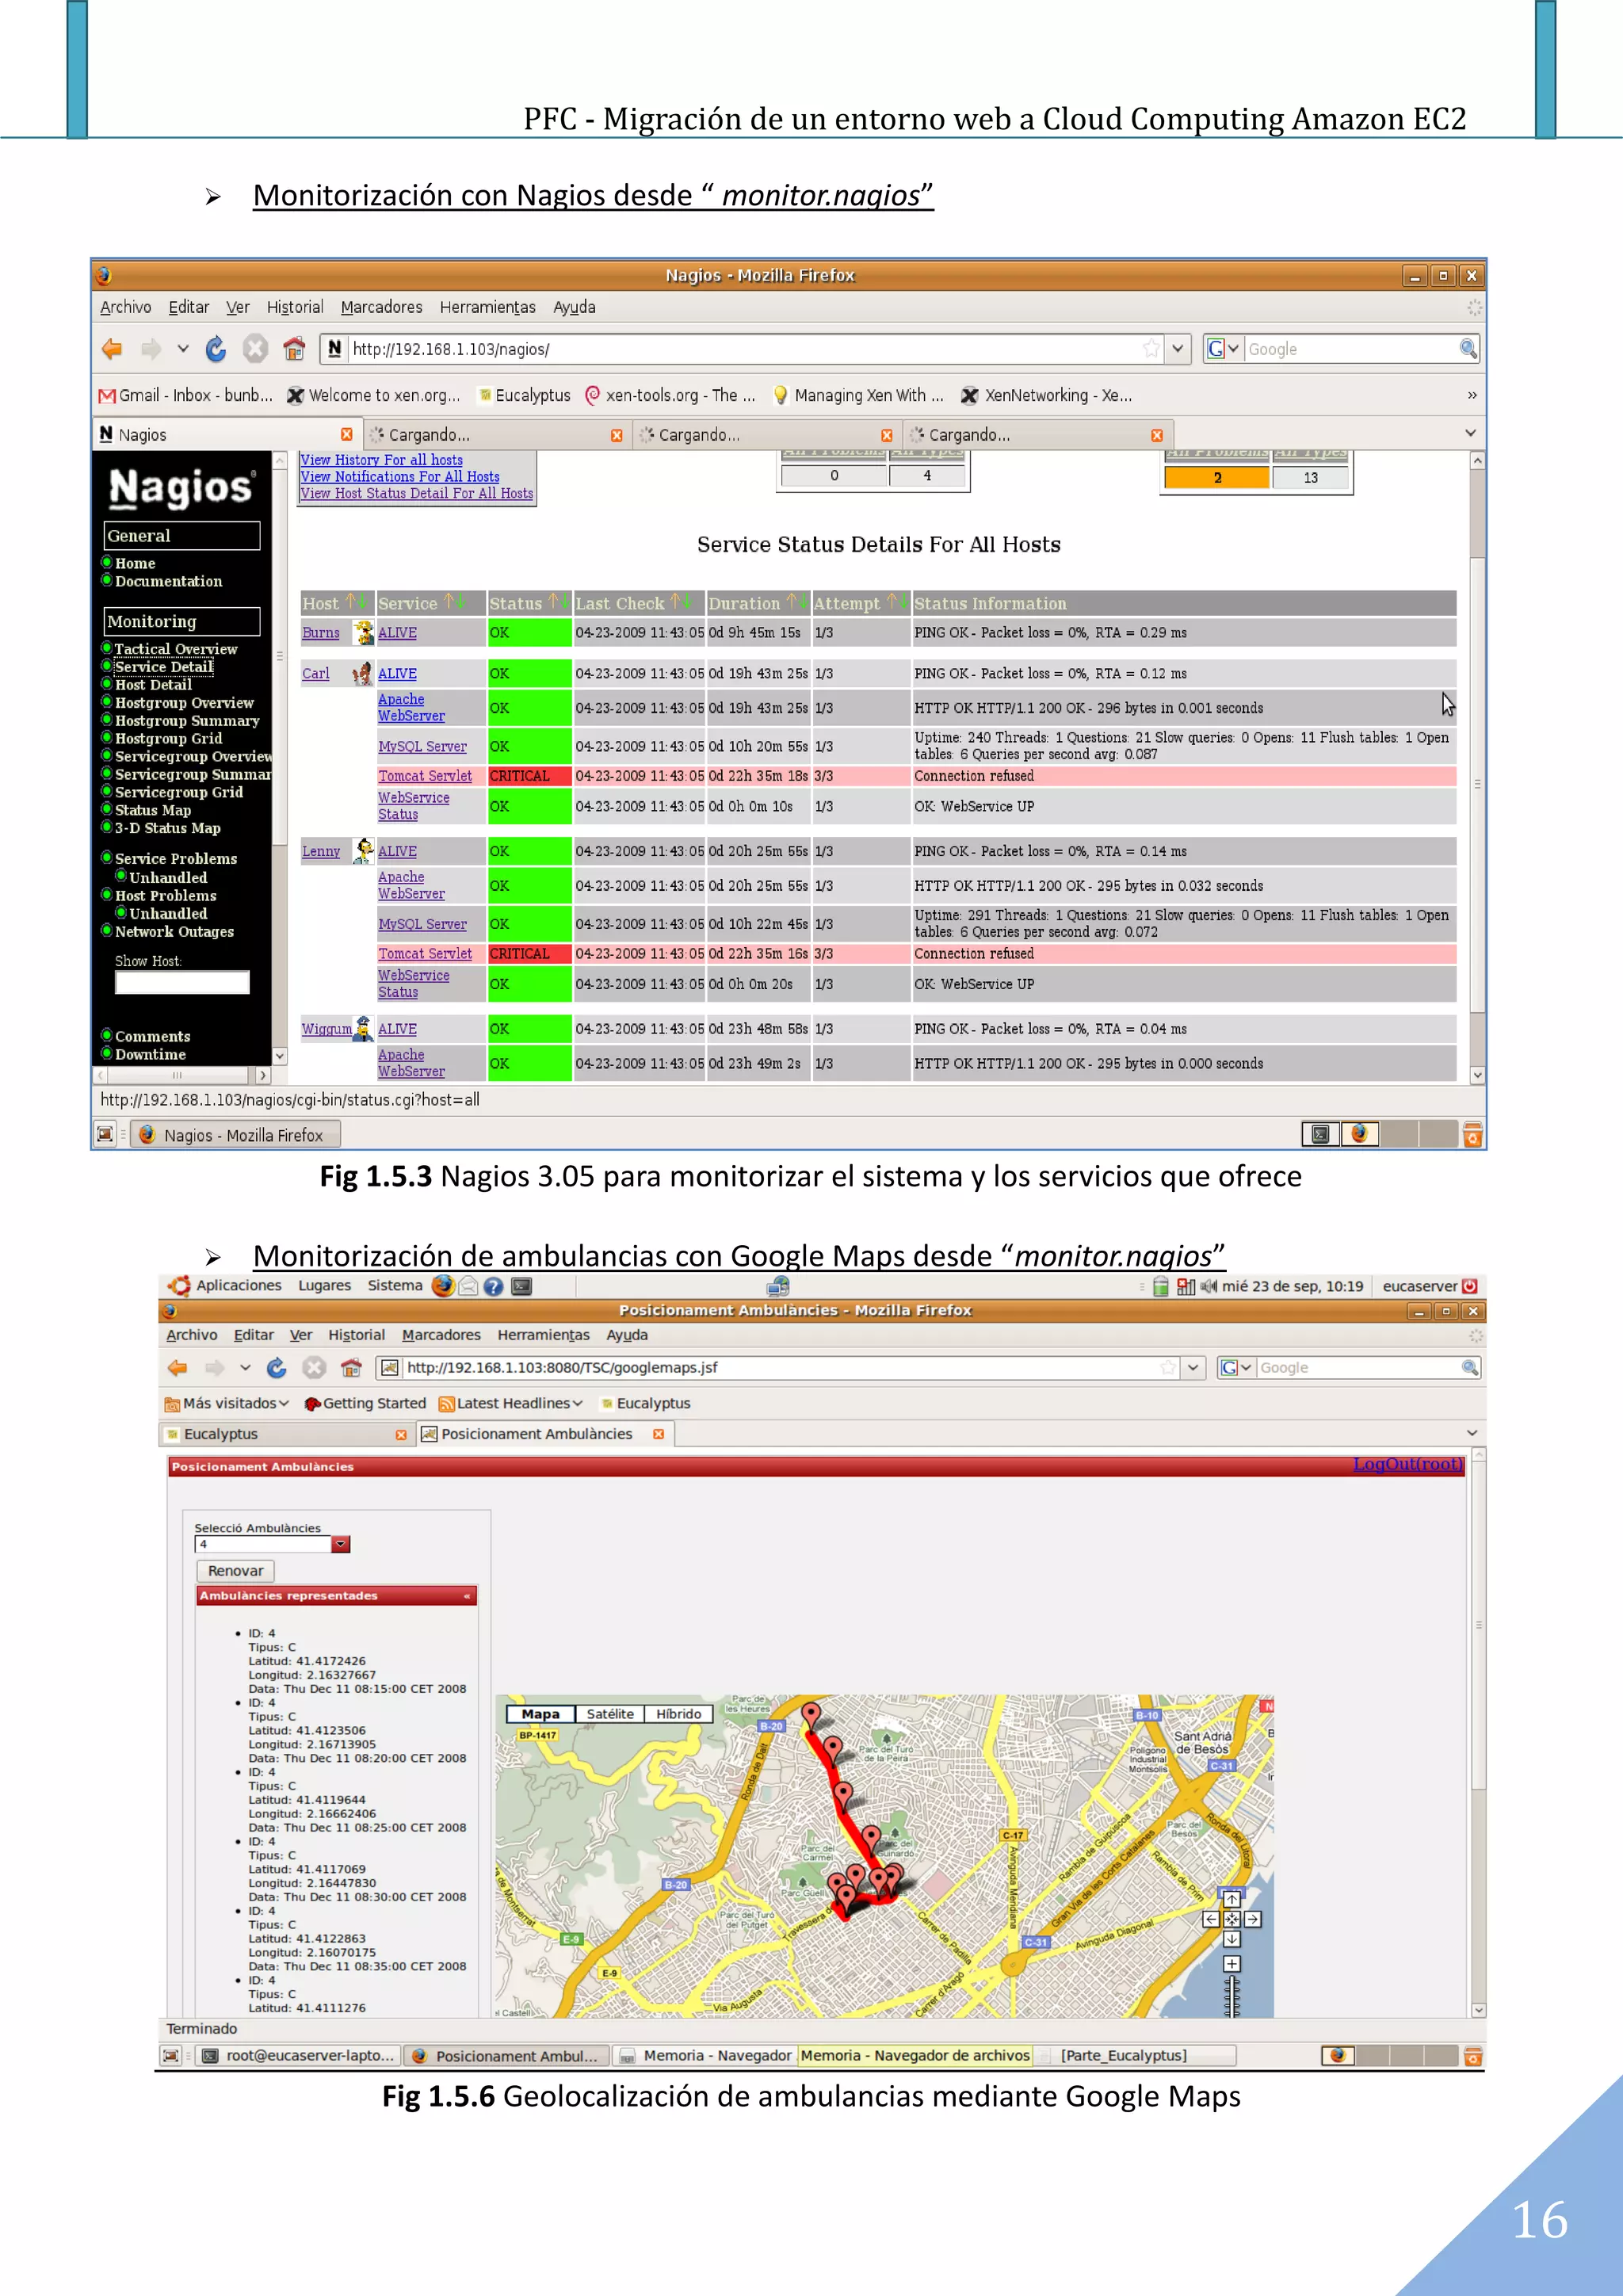Open Historial menu in Ambulàncies window
The height and width of the screenshot is (2296, 1623).
[x=356, y=1334]
